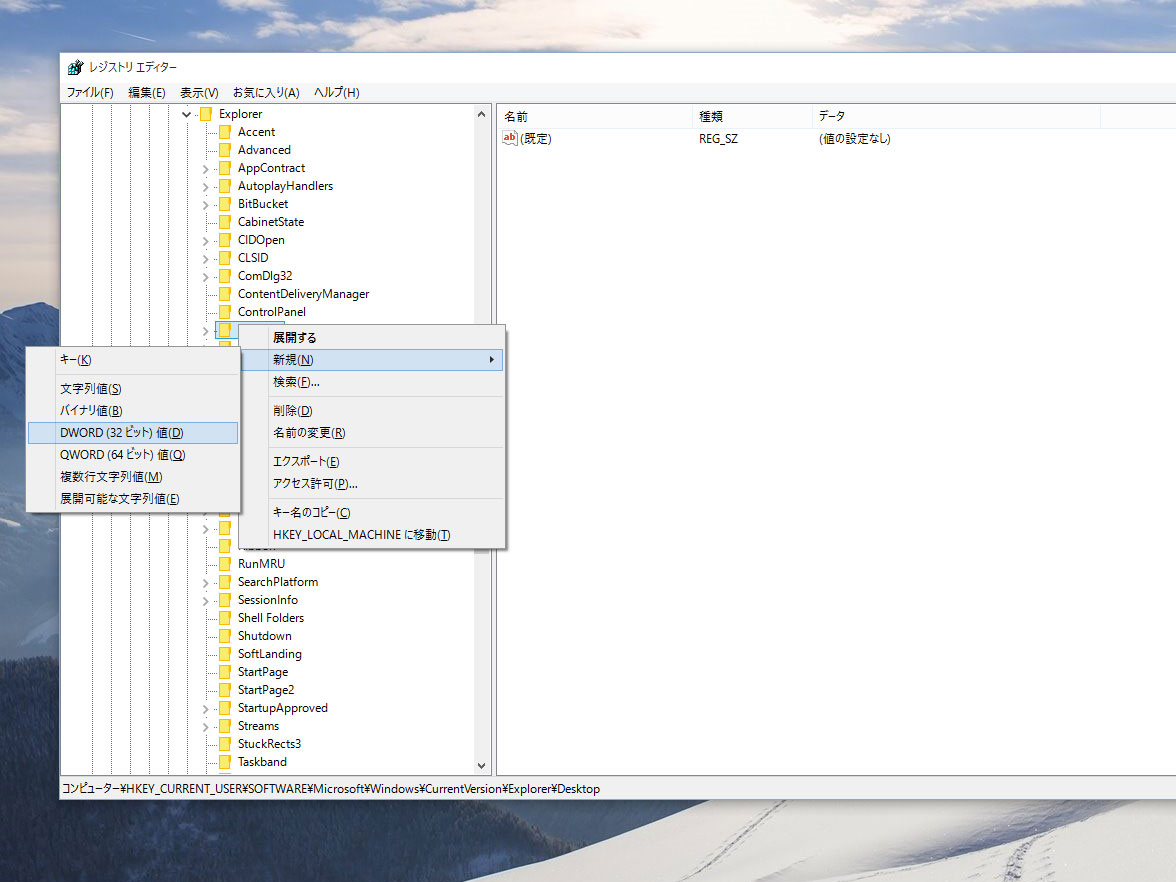Image resolution: width=1176 pixels, height=882 pixels.
Task: Select DWORD (32 ビット) 値 in submenu
Action: point(121,433)
